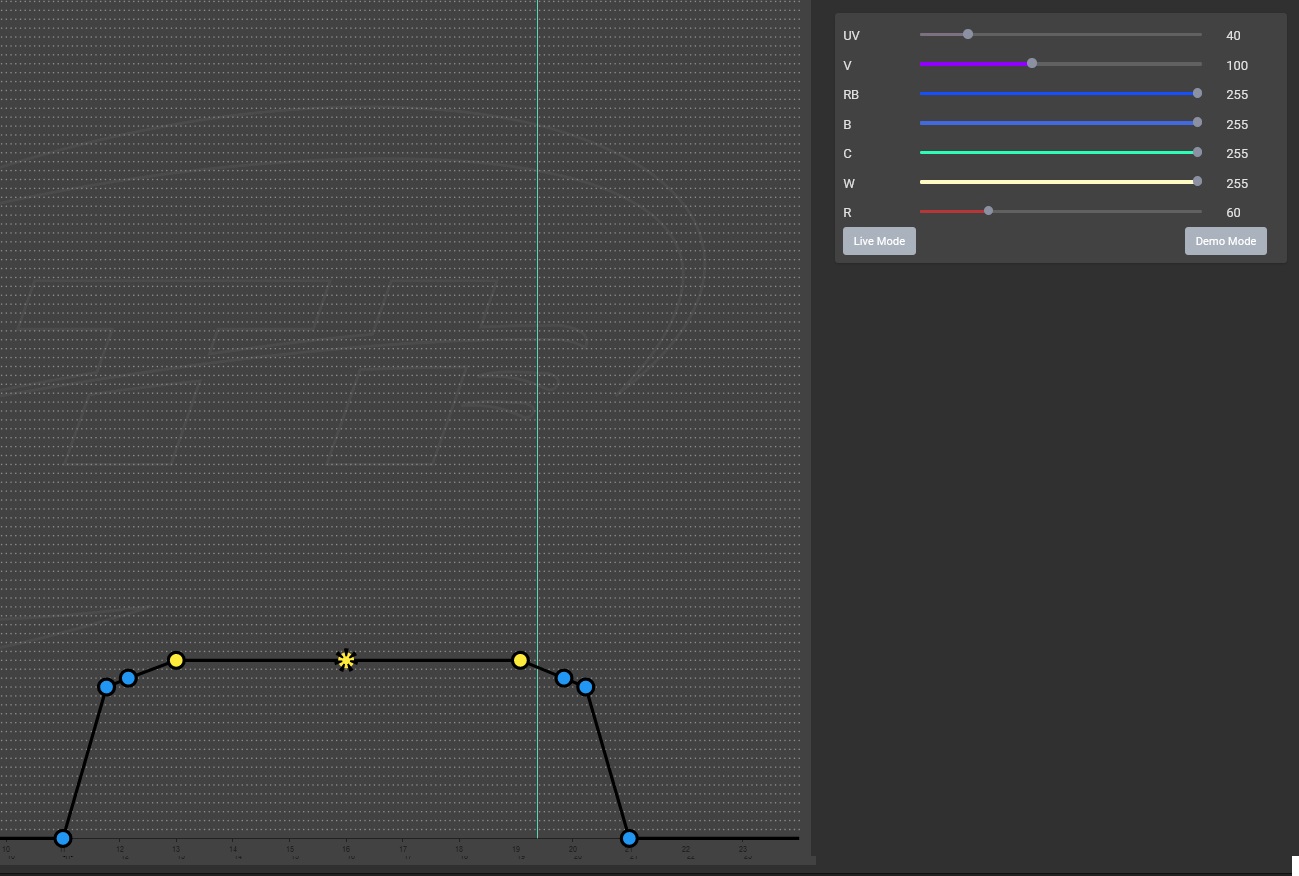Select the blue curve point at hour 11

pos(63,838)
